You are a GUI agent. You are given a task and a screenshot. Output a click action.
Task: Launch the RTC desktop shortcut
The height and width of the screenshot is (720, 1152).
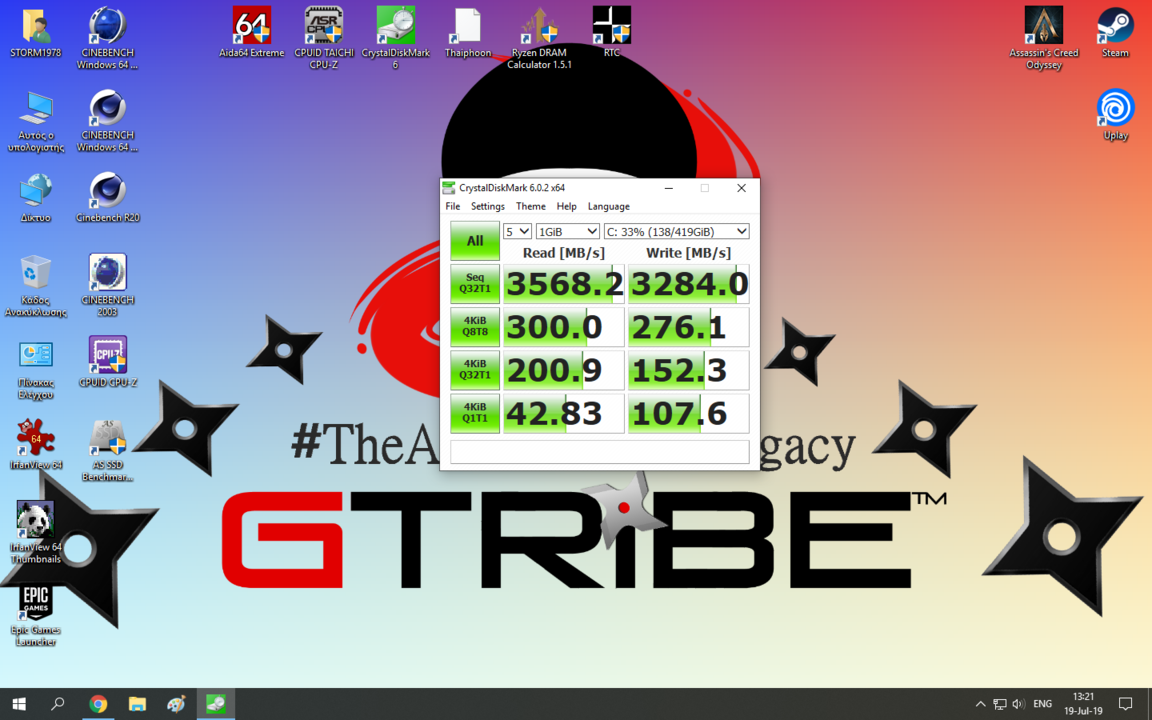[x=611, y=32]
